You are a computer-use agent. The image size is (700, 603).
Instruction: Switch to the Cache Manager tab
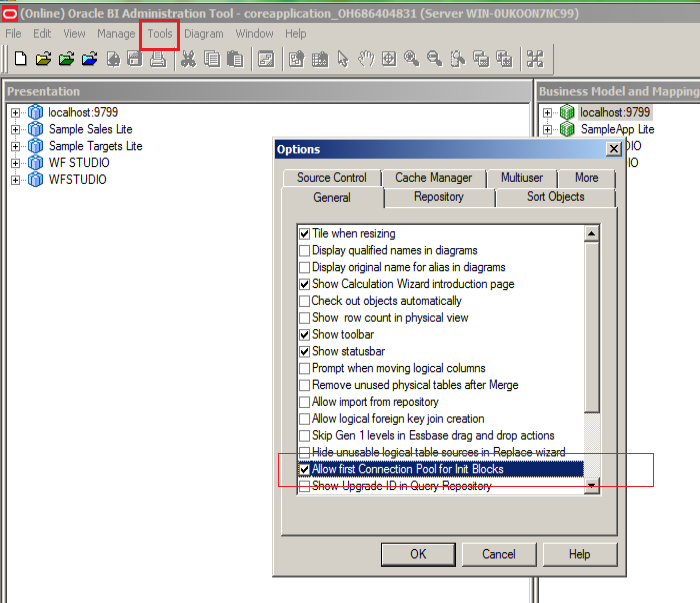click(433, 178)
